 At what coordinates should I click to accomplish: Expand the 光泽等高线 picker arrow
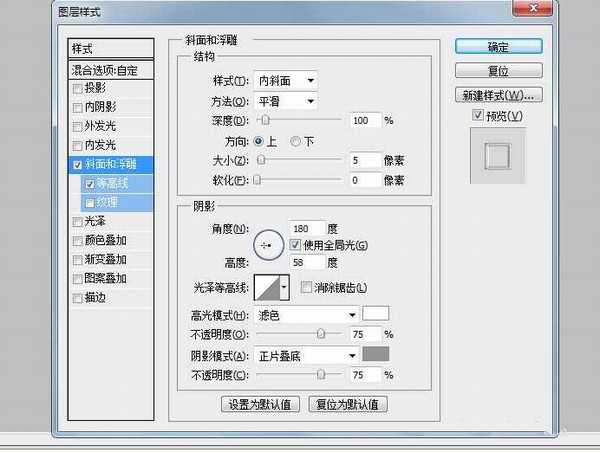[284, 287]
